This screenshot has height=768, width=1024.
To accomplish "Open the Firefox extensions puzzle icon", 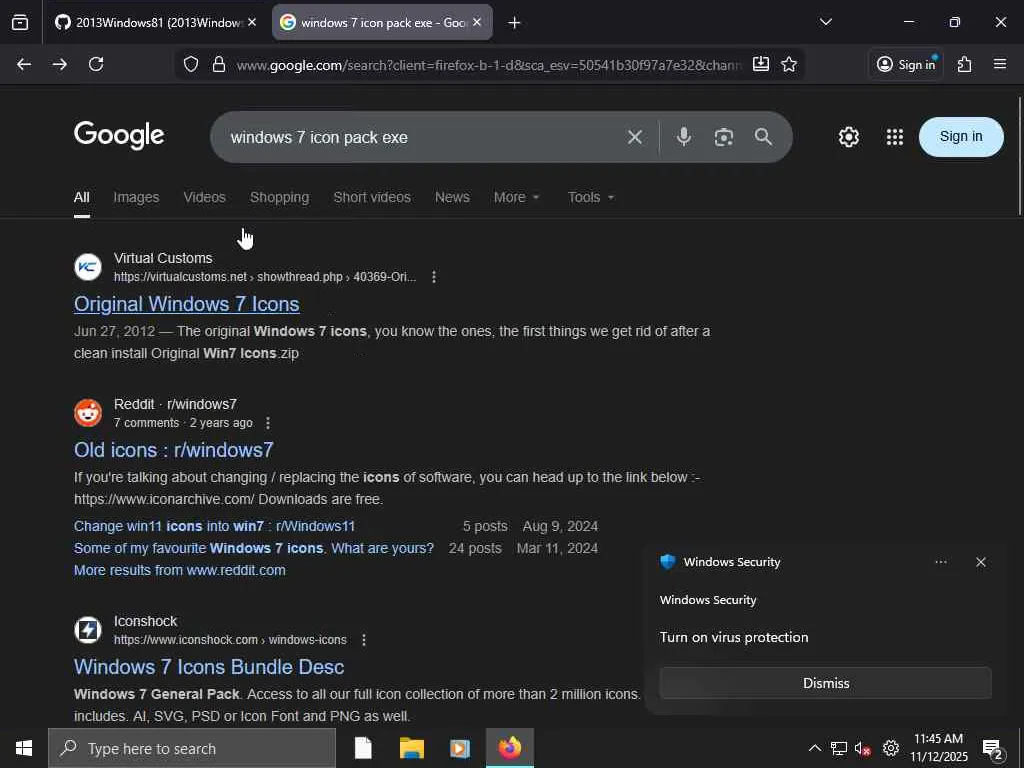I will [965, 64].
